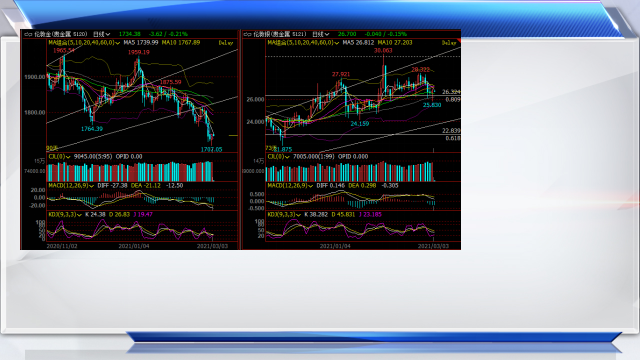Open KDJ(9,3,3) dropdown on silver chart
The image size is (640, 360).
284,215
